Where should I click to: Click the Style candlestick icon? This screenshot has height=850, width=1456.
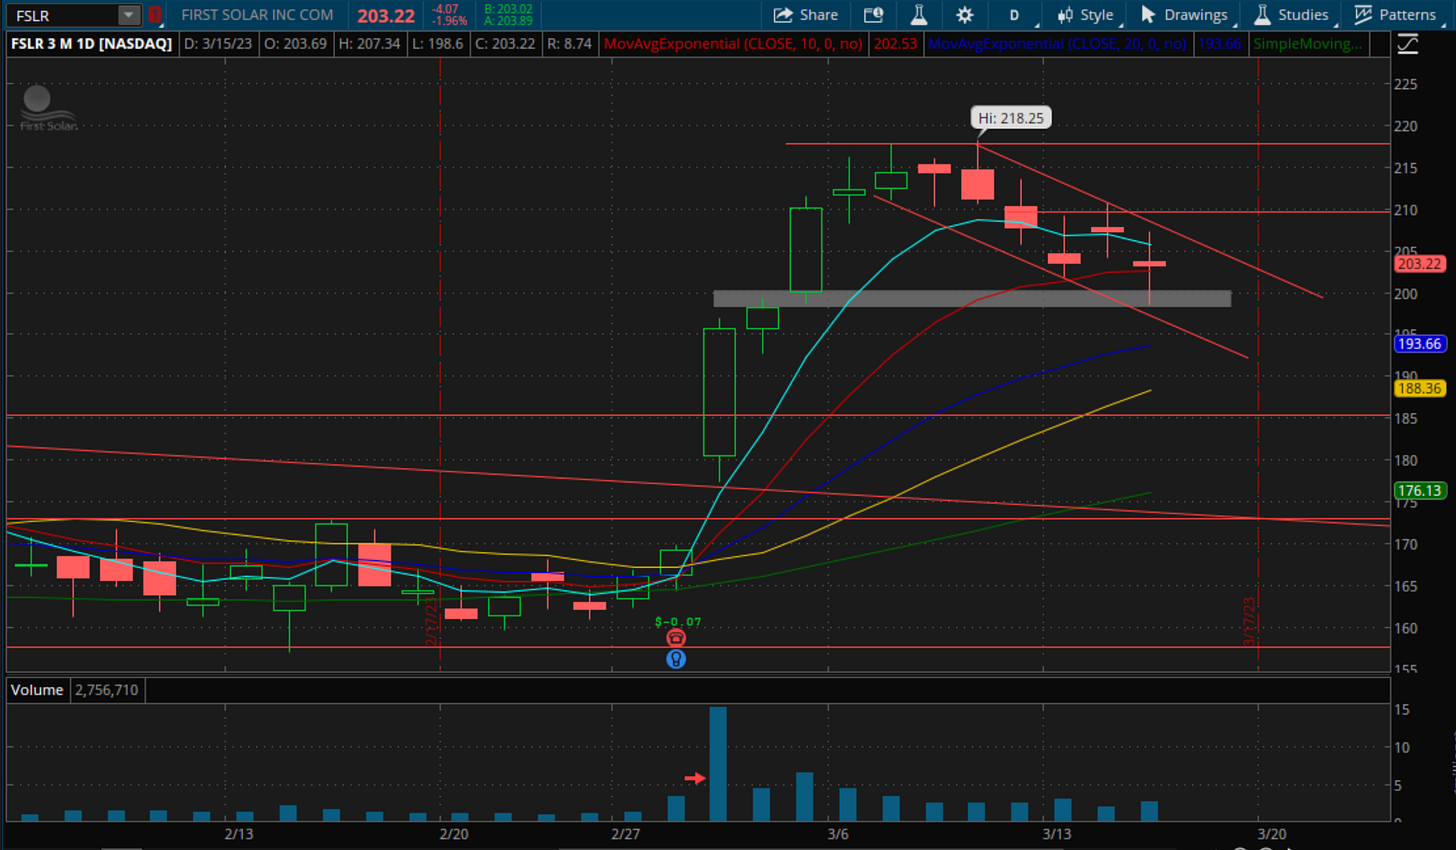(1065, 15)
